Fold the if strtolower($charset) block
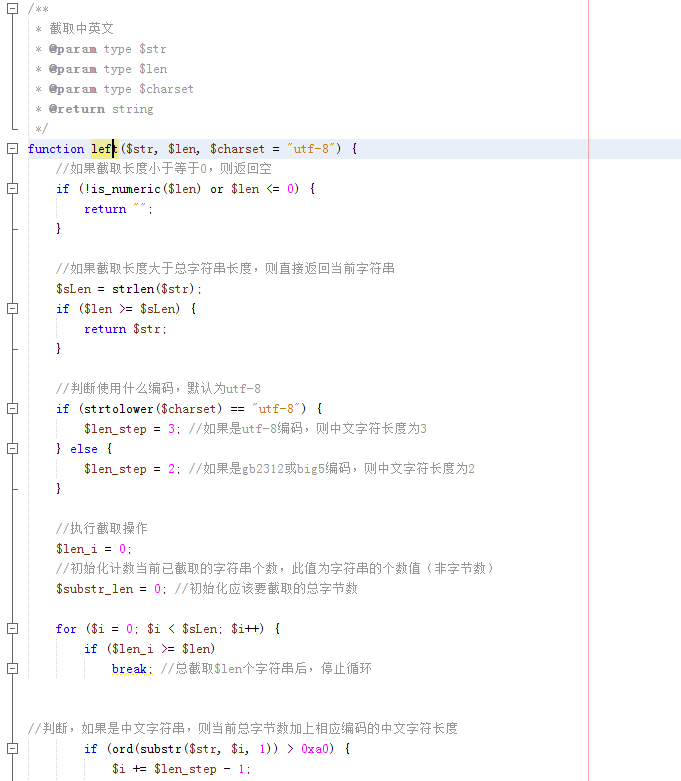Image resolution: width=681 pixels, height=781 pixels. 12,408
